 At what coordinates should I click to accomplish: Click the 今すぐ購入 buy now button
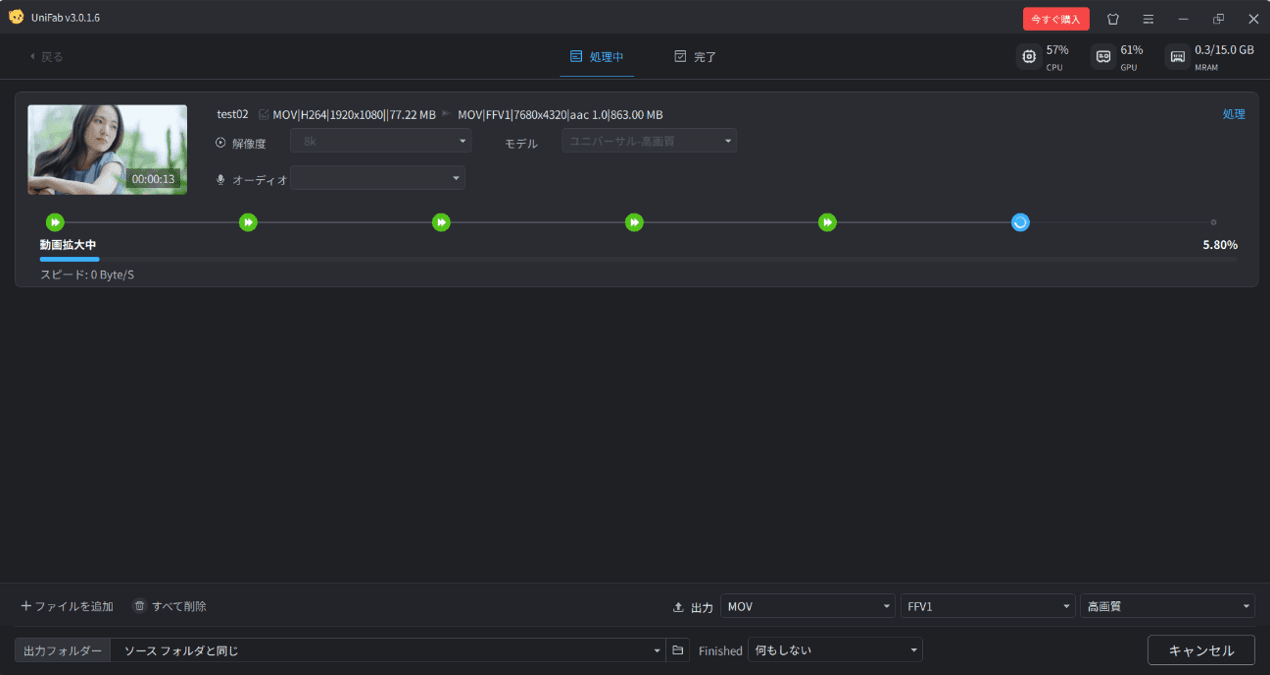[1056, 19]
